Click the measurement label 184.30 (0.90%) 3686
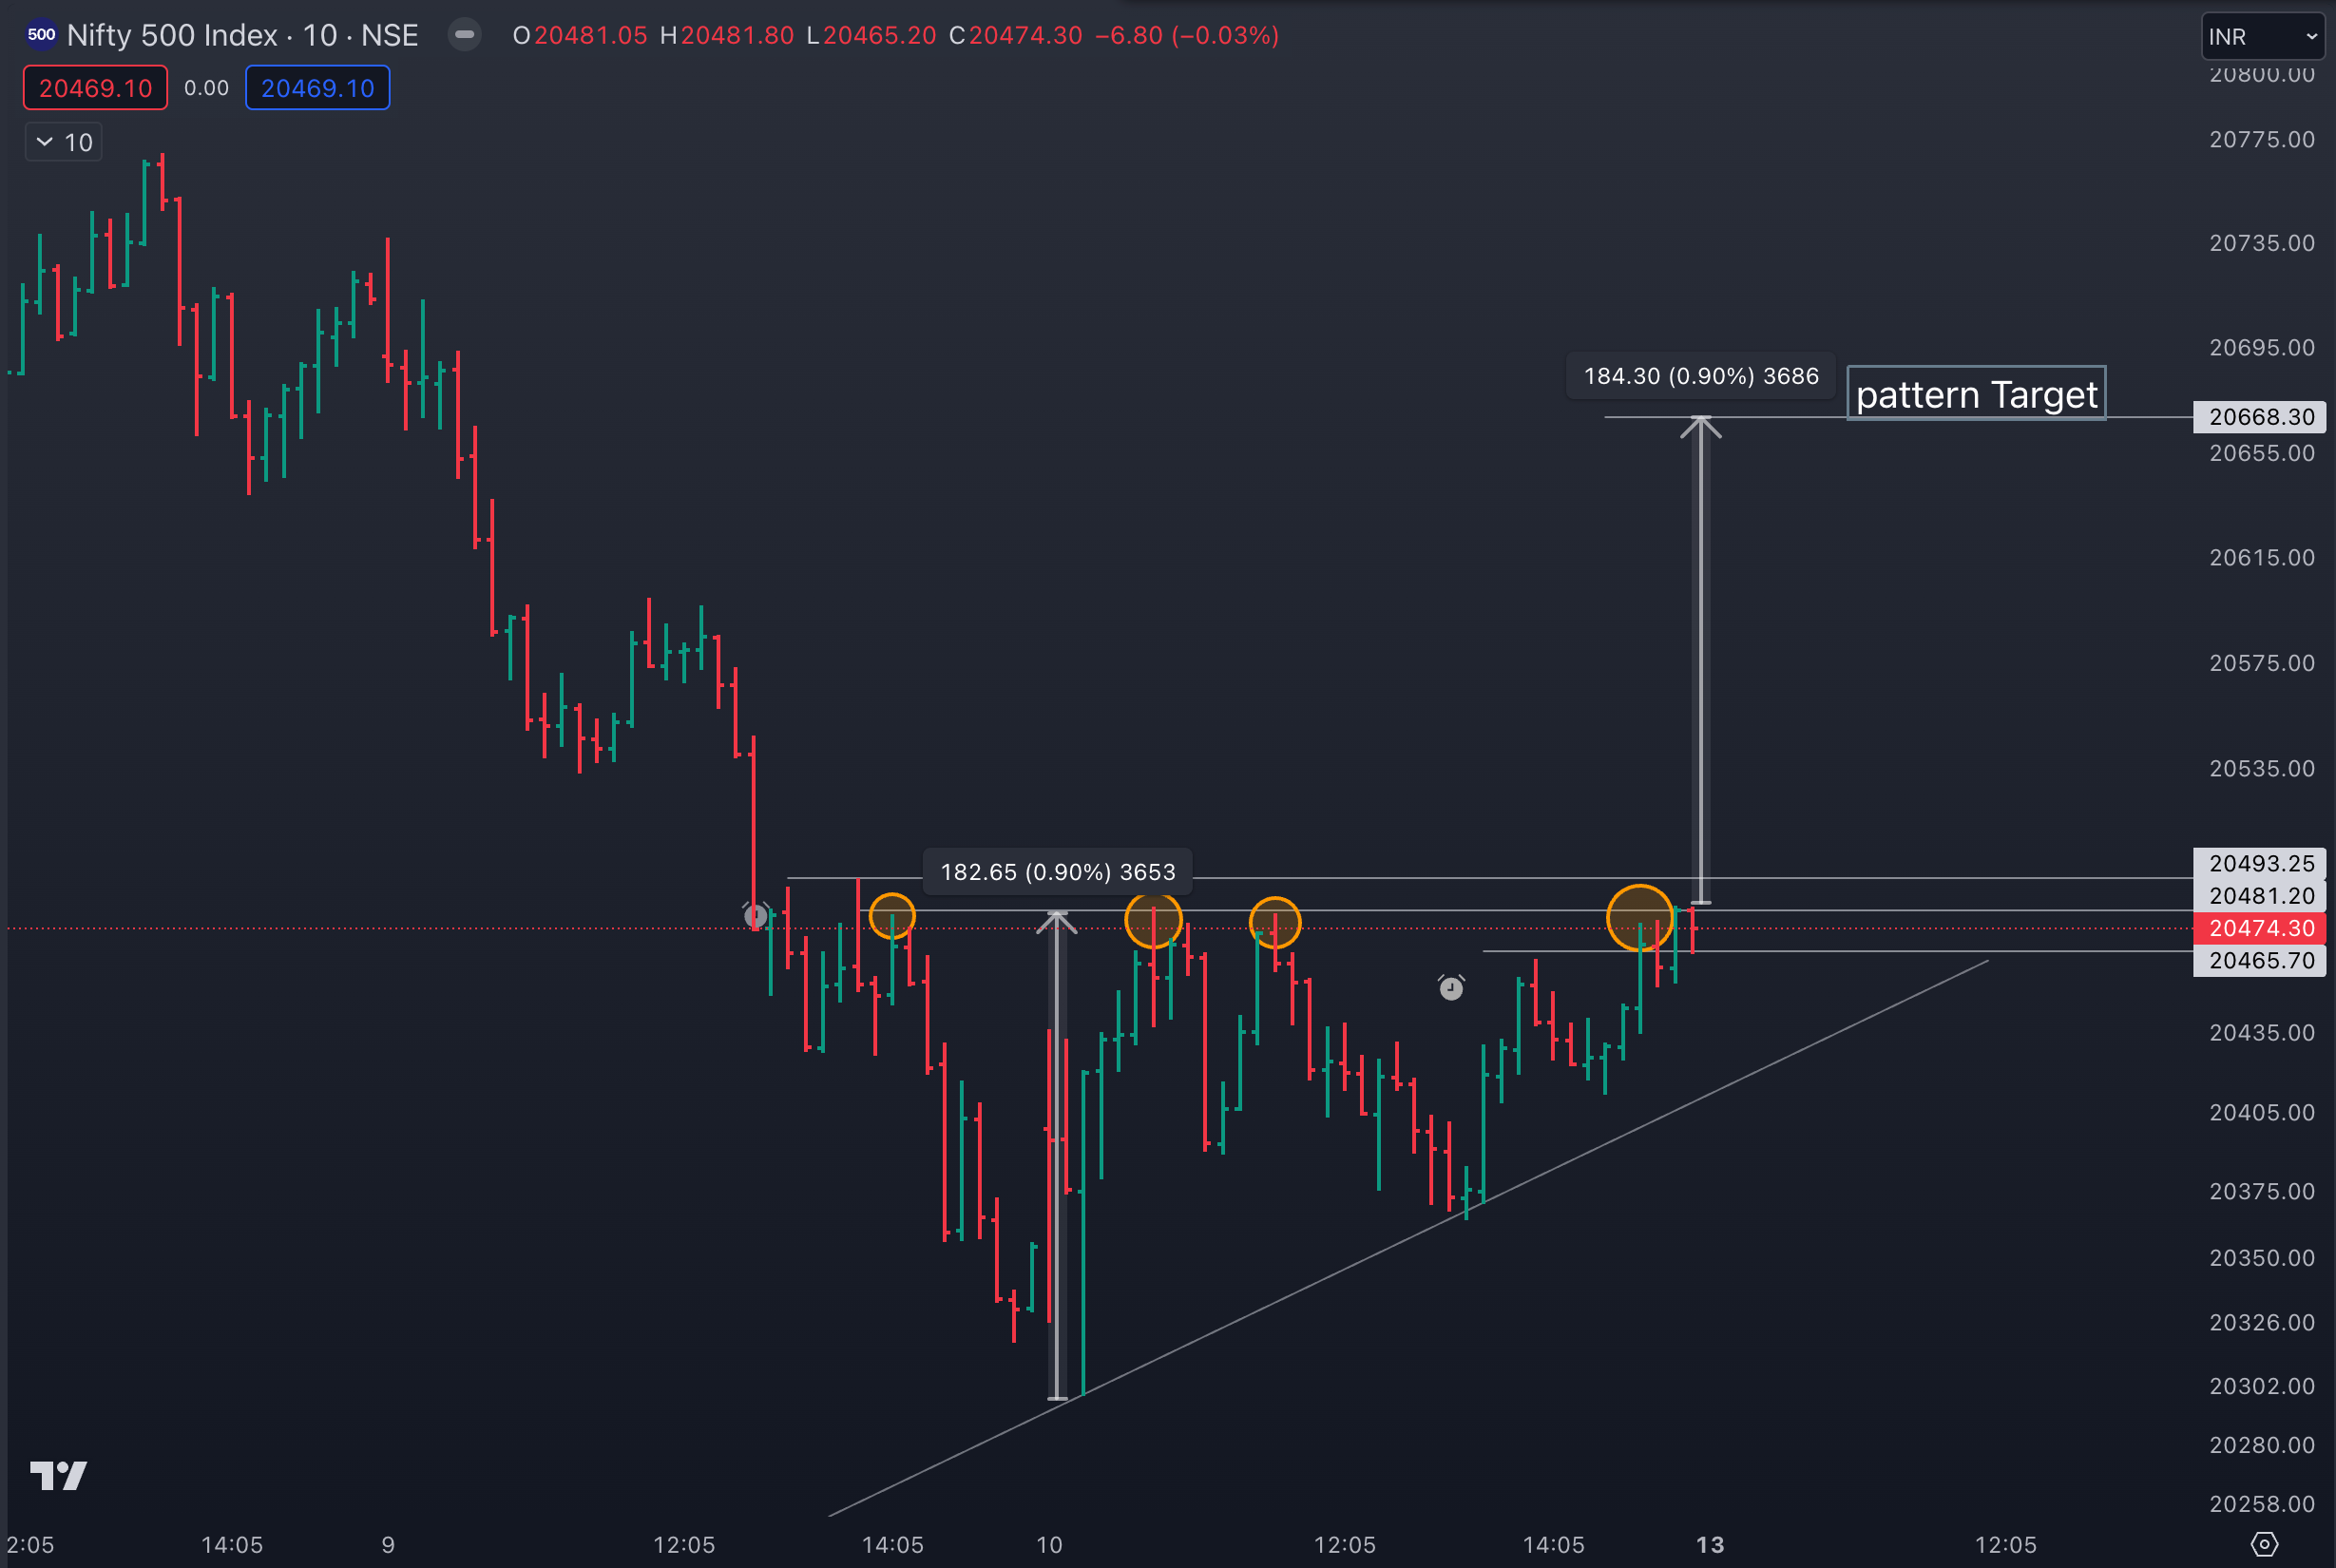2336x1568 pixels. pos(1700,376)
